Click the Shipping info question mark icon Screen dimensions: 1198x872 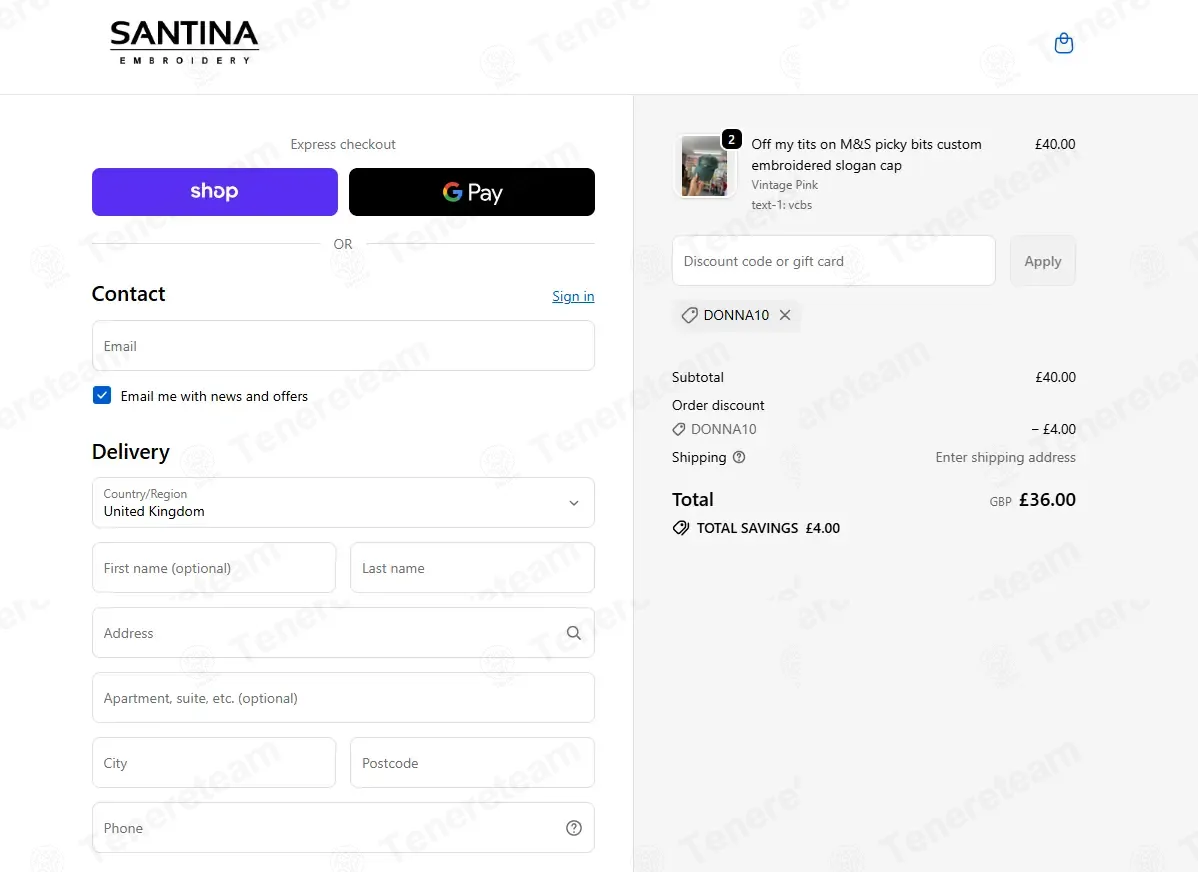pos(739,457)
